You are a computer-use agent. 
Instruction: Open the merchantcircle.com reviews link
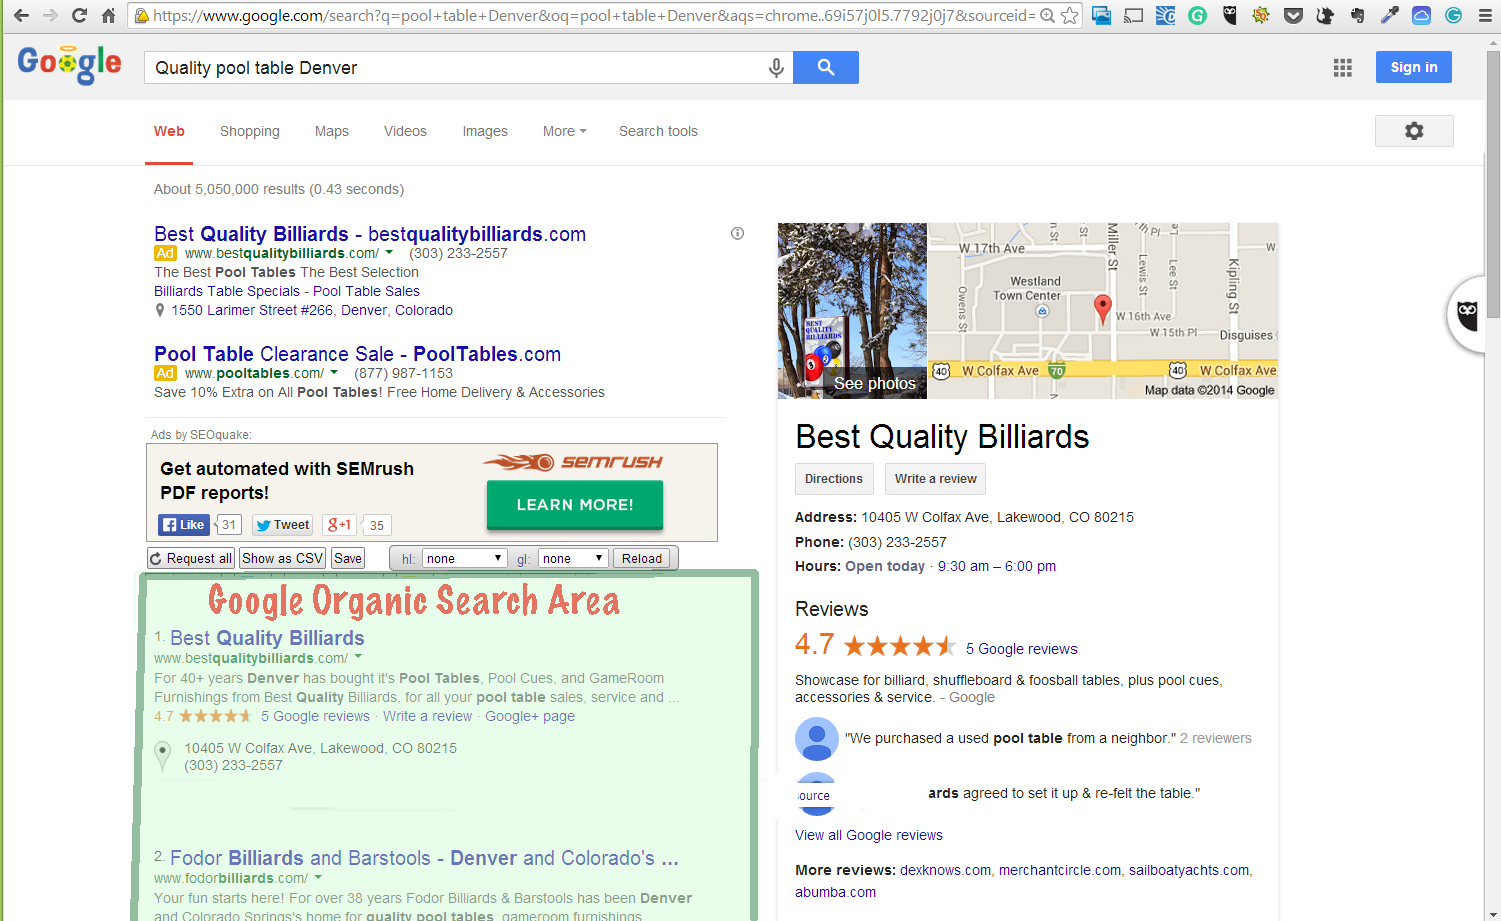point(1059,870)
